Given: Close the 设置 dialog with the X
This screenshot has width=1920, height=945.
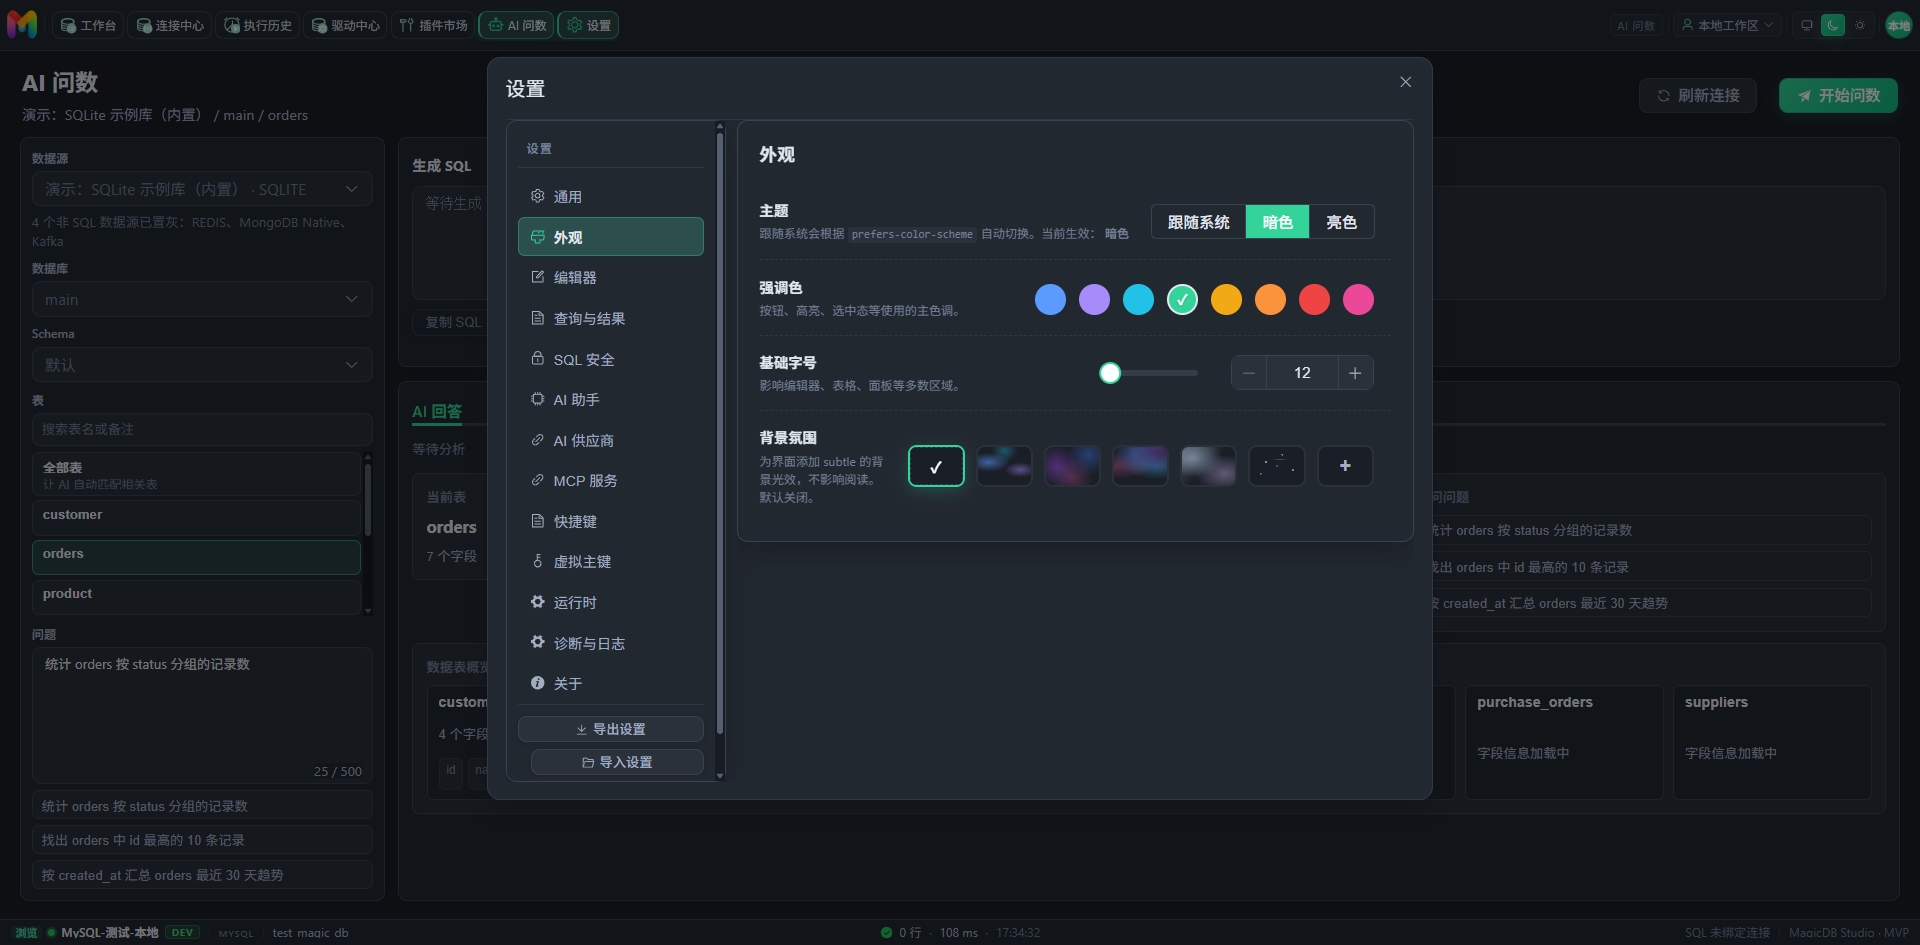Looking at the screenshot, I should 1405,82.
